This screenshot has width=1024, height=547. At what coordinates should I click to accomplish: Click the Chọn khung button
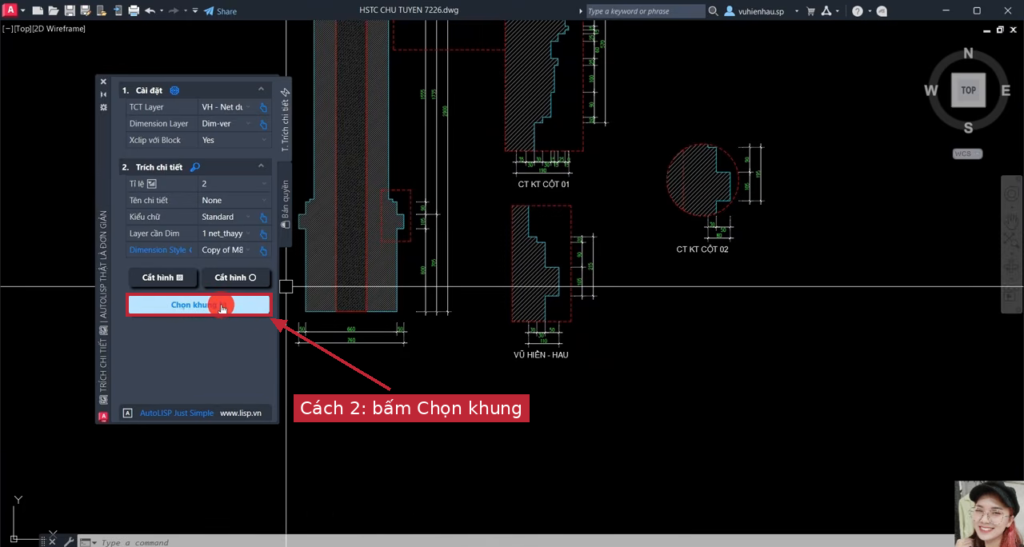[199, 305]
